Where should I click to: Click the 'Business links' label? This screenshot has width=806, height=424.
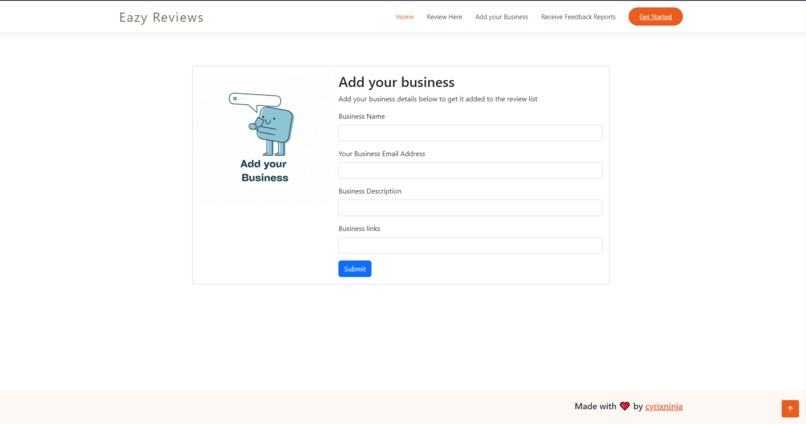[x=359, y=229]
